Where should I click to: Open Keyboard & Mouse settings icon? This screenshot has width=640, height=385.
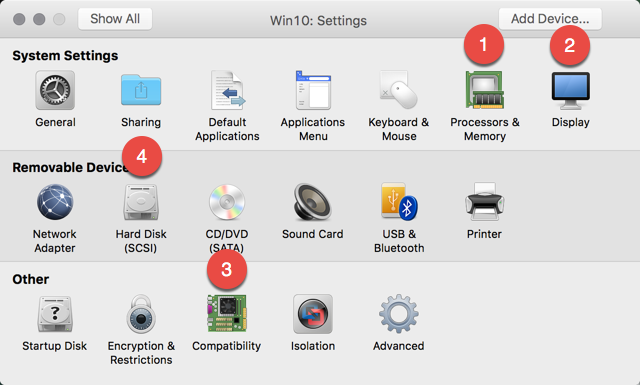399,90
